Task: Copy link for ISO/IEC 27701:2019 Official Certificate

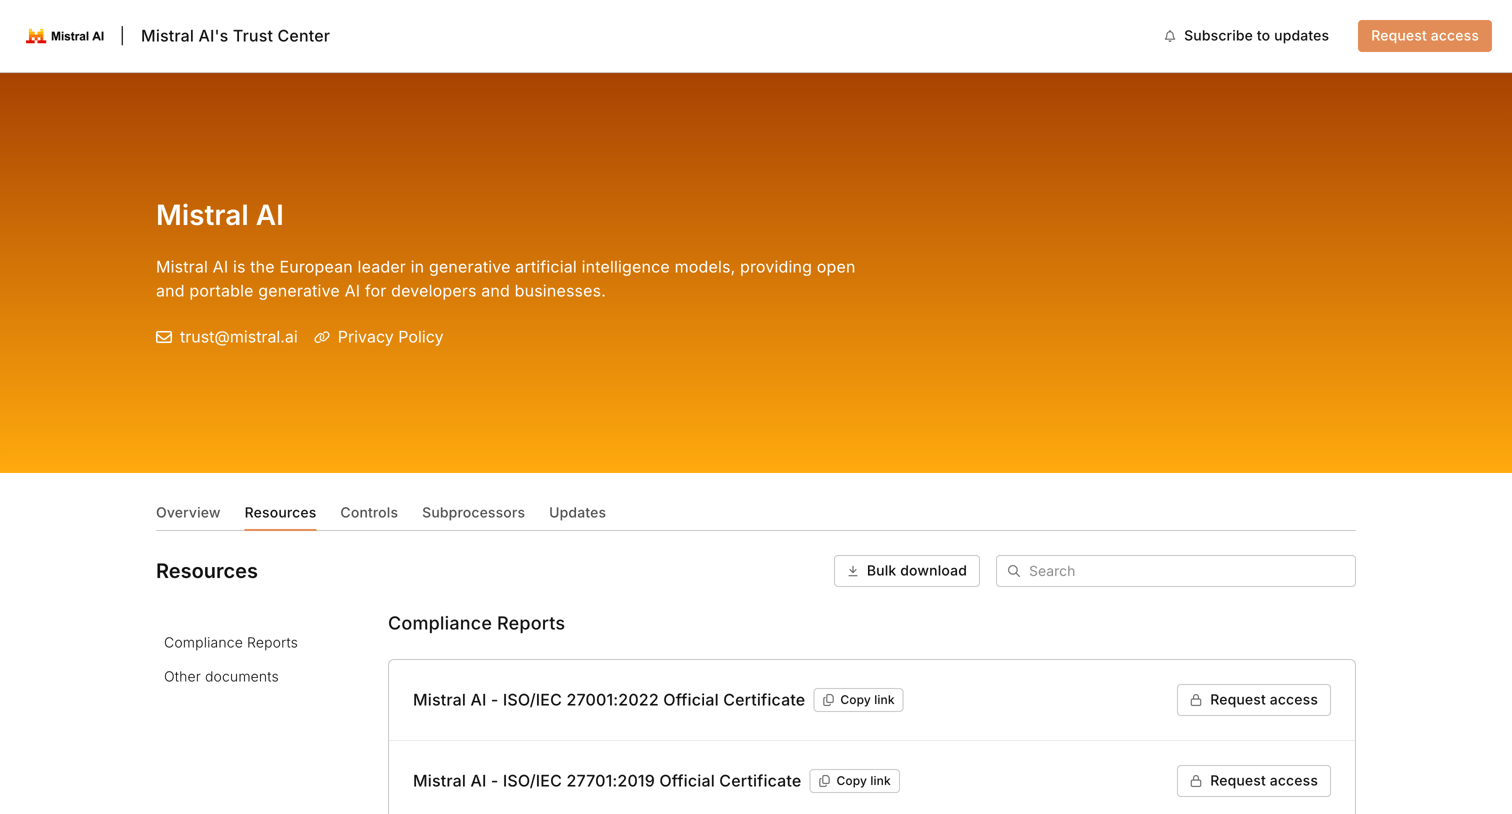Action: point(854,781)
